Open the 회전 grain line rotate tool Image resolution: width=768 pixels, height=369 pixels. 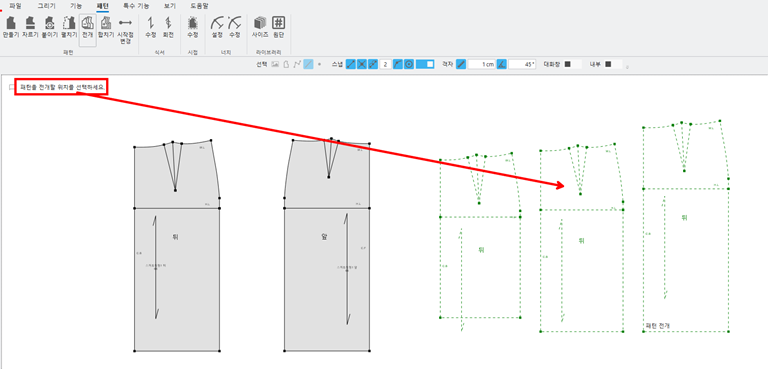click(x=168, y=27)
